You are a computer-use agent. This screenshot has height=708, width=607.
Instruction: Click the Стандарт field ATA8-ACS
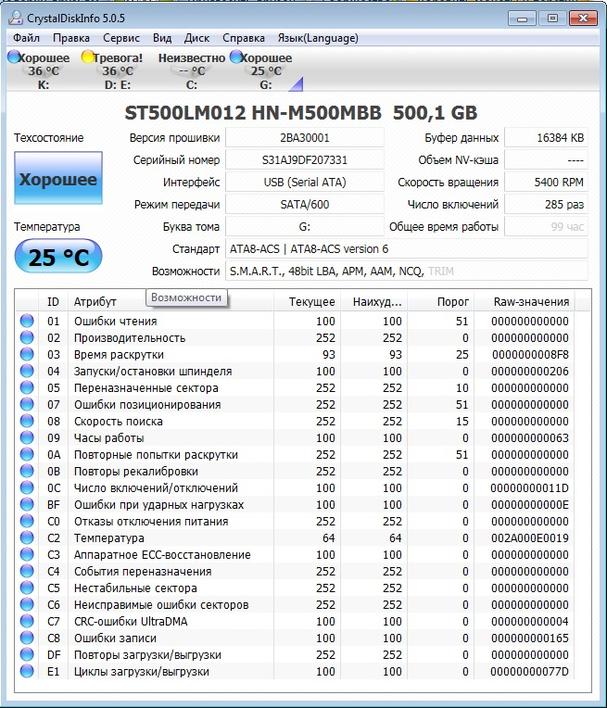(406, 249)
